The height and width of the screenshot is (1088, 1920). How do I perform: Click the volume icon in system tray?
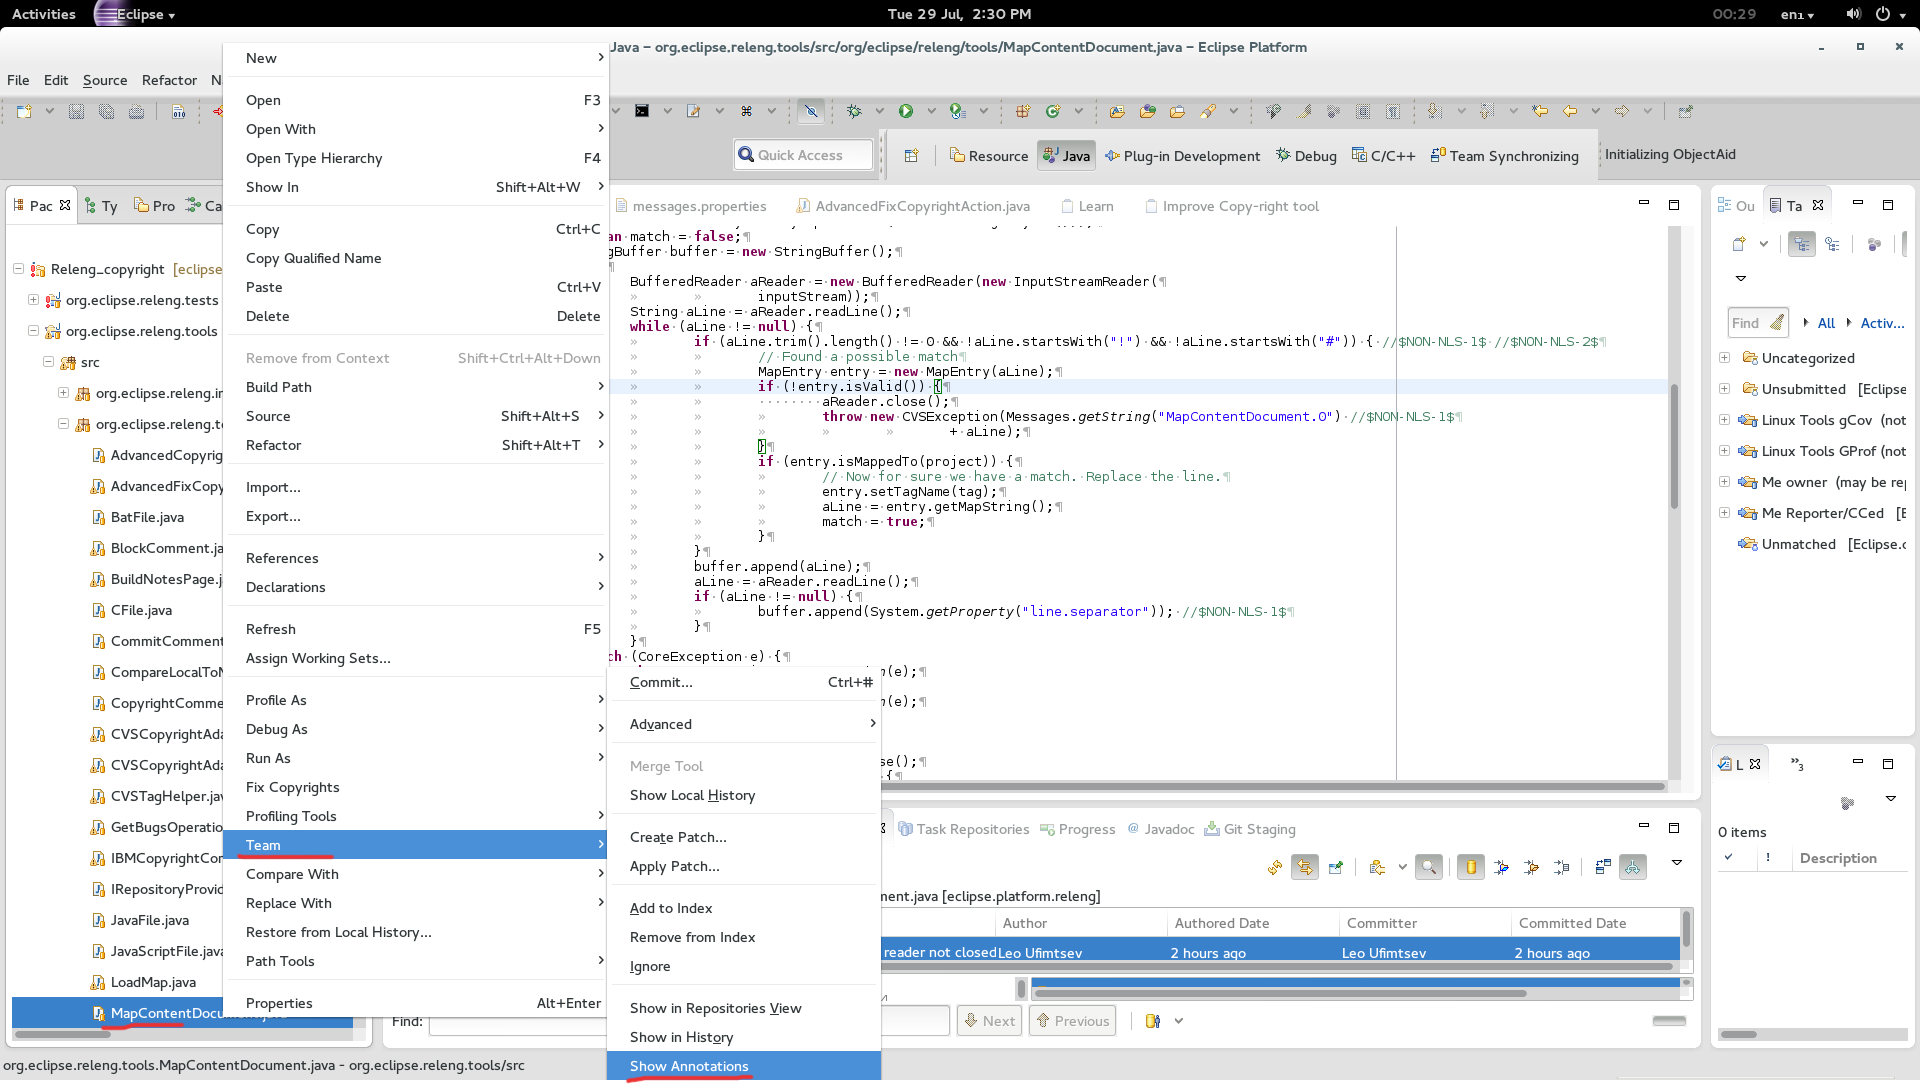tap(1854, 14)
